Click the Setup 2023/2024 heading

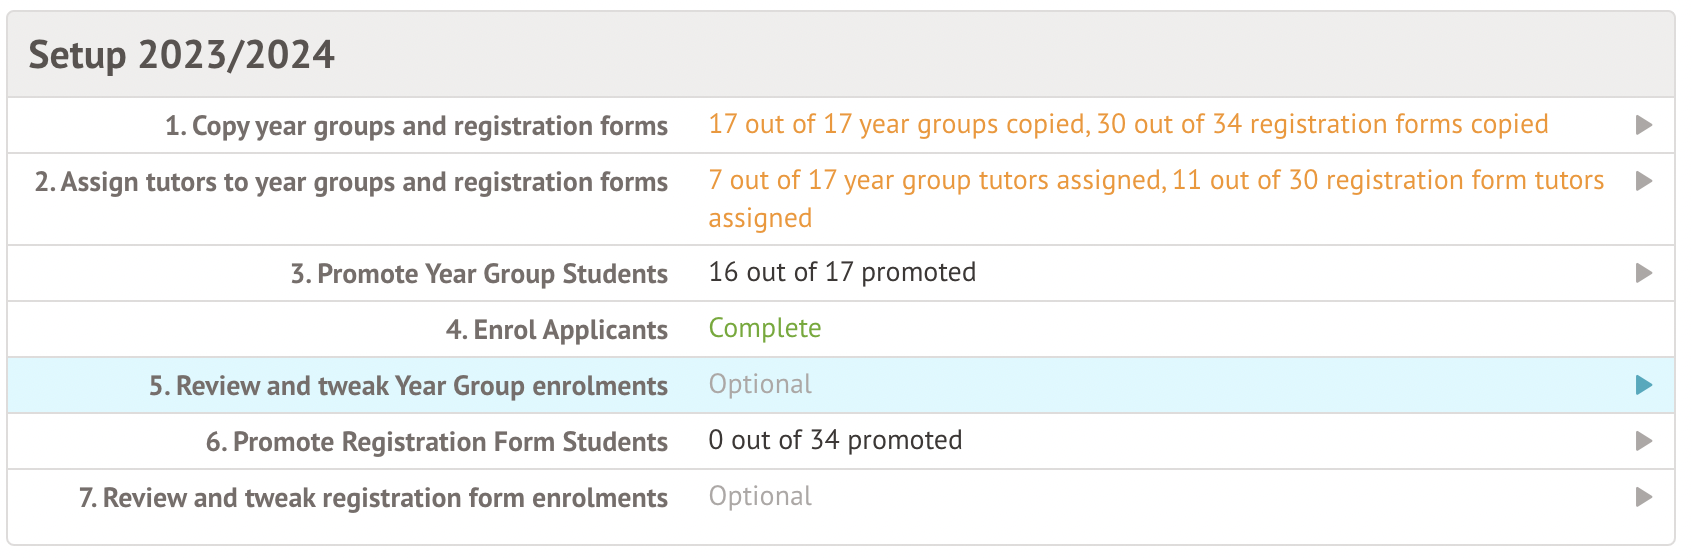tap(182, 55)
